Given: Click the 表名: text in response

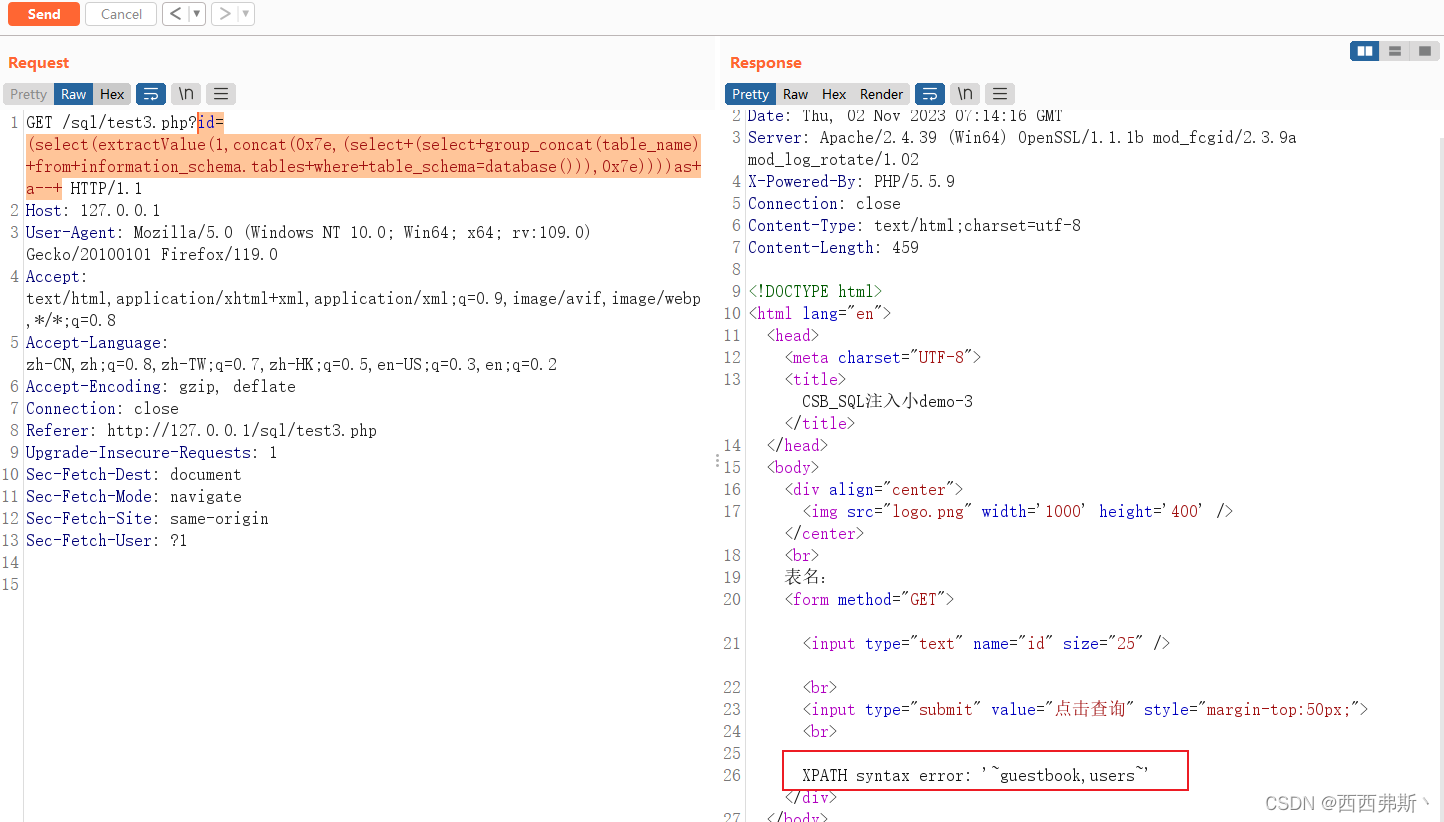Looking at the screenshot, I should (x=806, y=577).
